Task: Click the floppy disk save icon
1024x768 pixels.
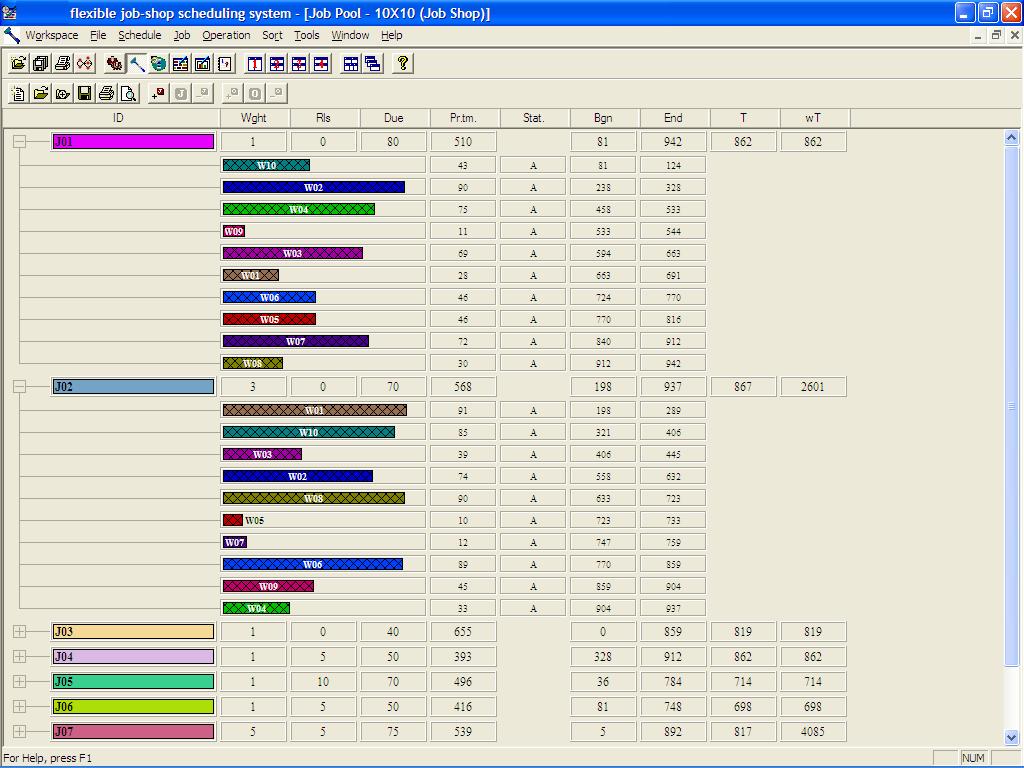Action: 84,94
